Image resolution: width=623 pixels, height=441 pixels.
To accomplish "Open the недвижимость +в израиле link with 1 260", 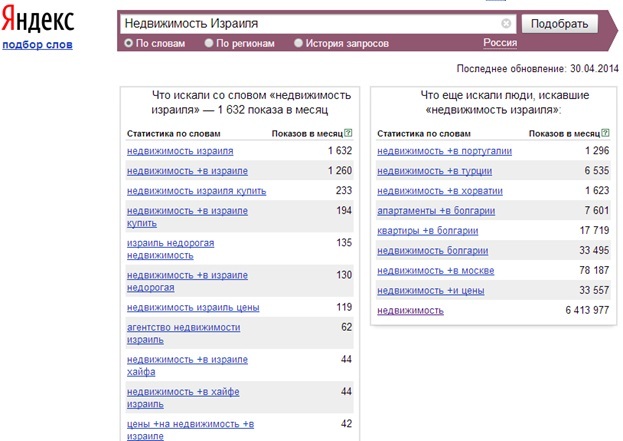I will tap(187, 171).
